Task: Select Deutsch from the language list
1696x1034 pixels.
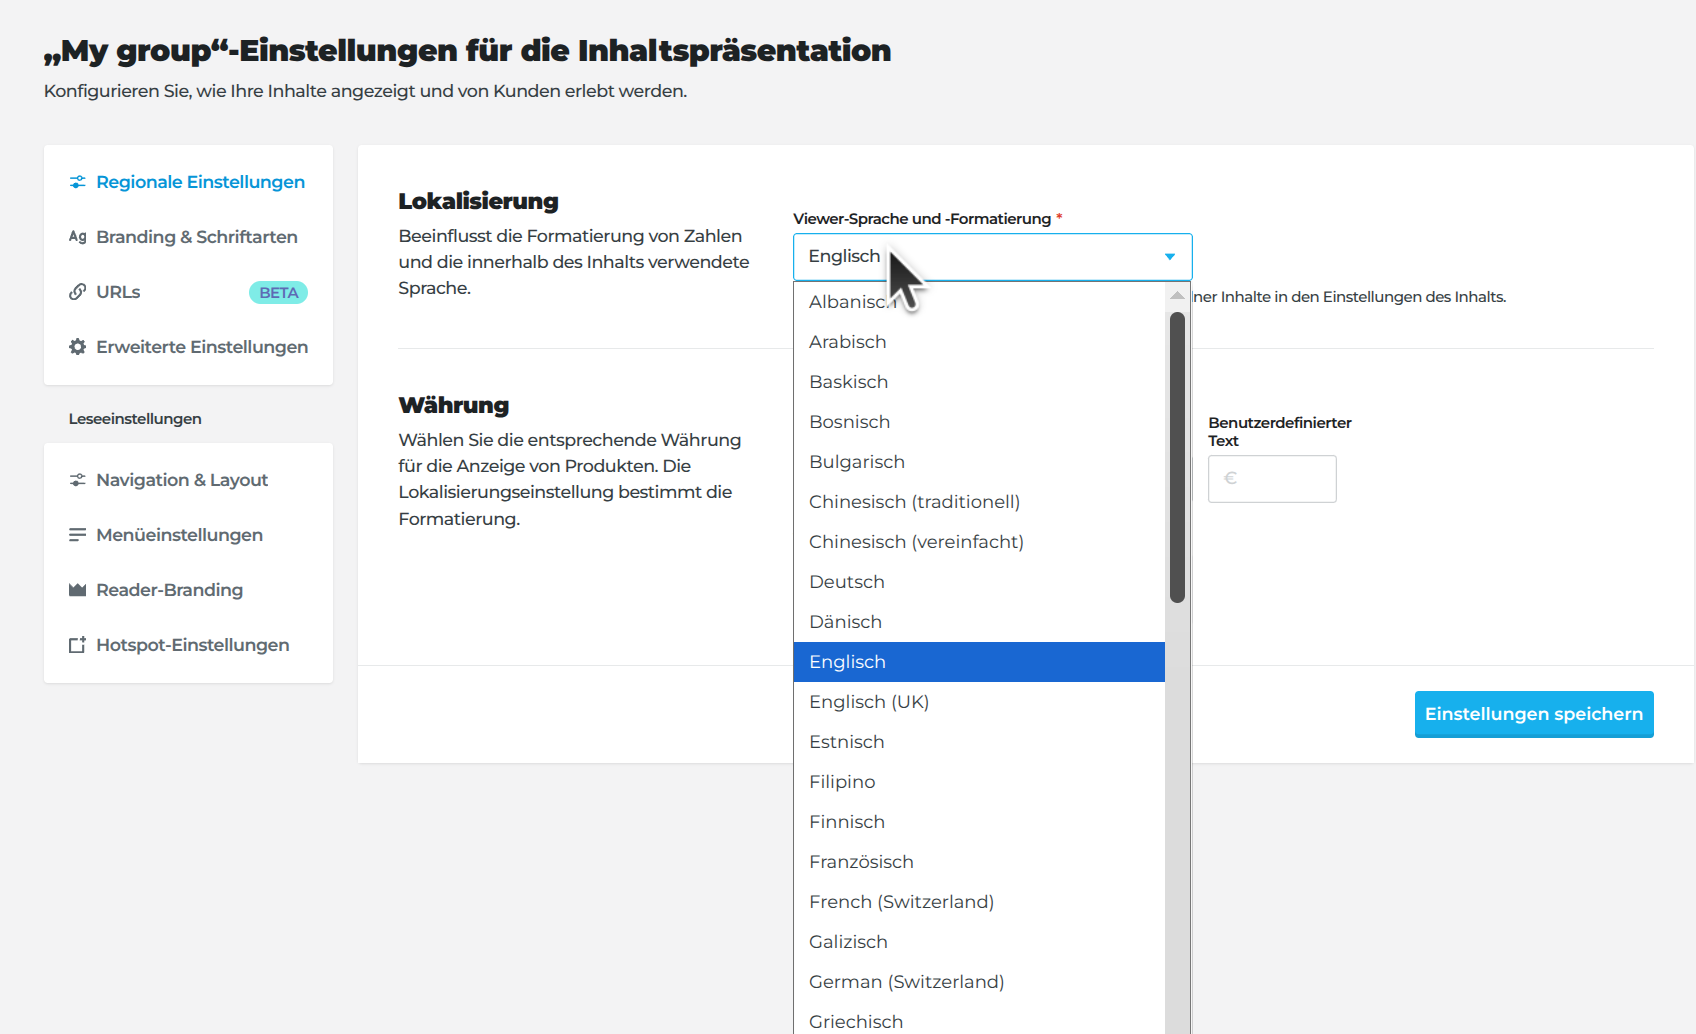Action: (x=847, y=582)
